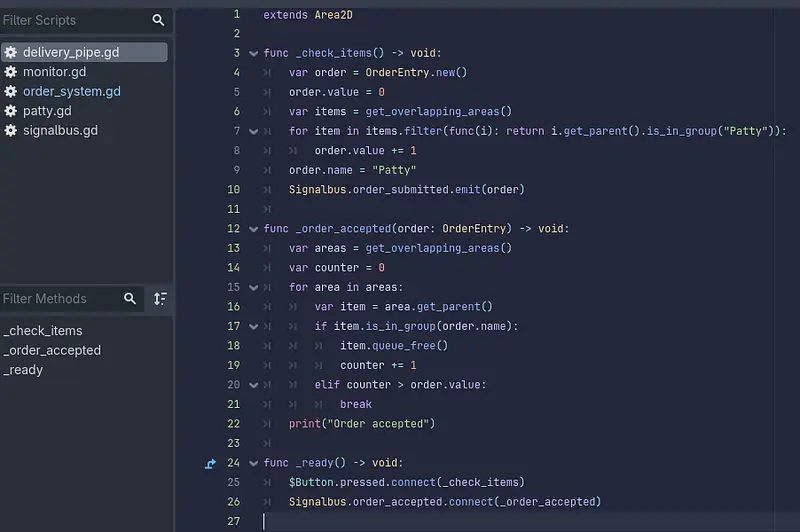Jump to the _check_items method

click(43, 331)
